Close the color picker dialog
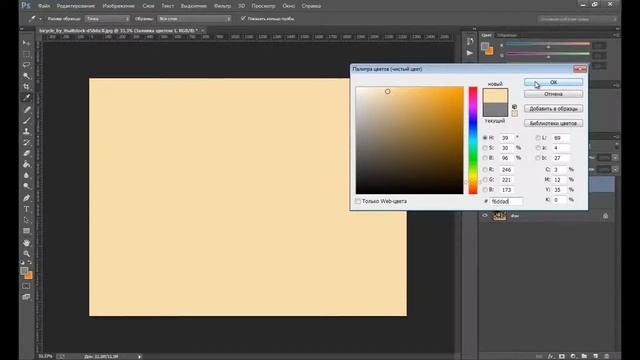Viewport: 640px width, 360px height. click(x=580, y=69)
